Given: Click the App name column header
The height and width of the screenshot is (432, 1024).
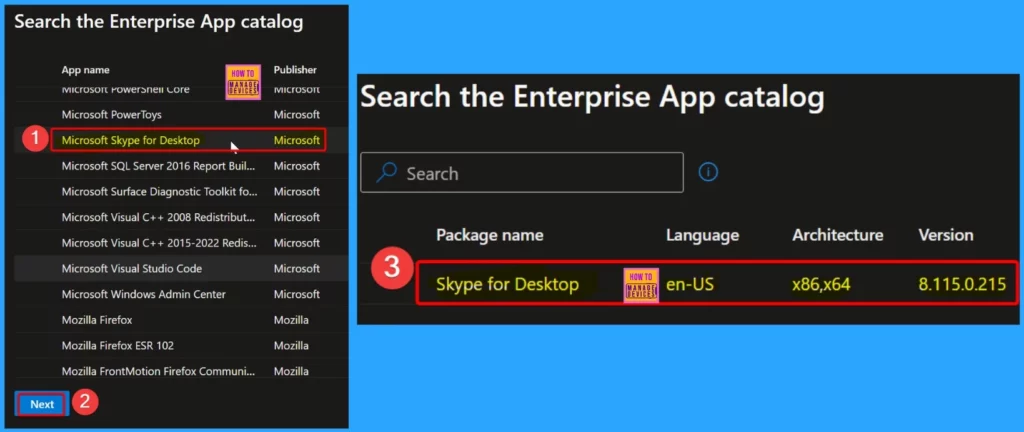Looking at the screenshot, I should (x=86, y=70).
